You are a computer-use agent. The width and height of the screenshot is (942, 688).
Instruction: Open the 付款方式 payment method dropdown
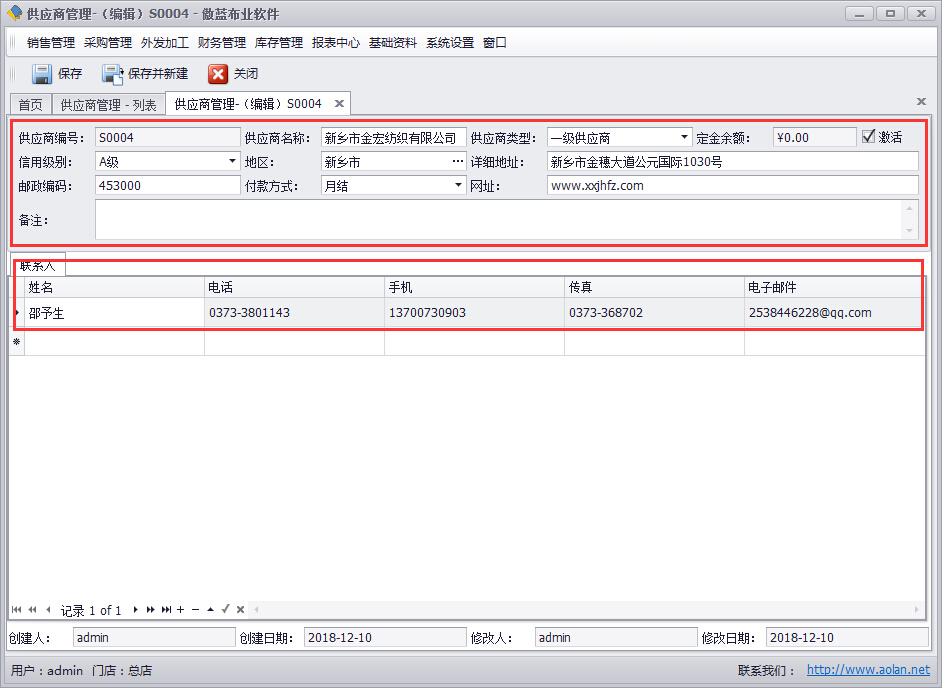click(x=457, y=184)
